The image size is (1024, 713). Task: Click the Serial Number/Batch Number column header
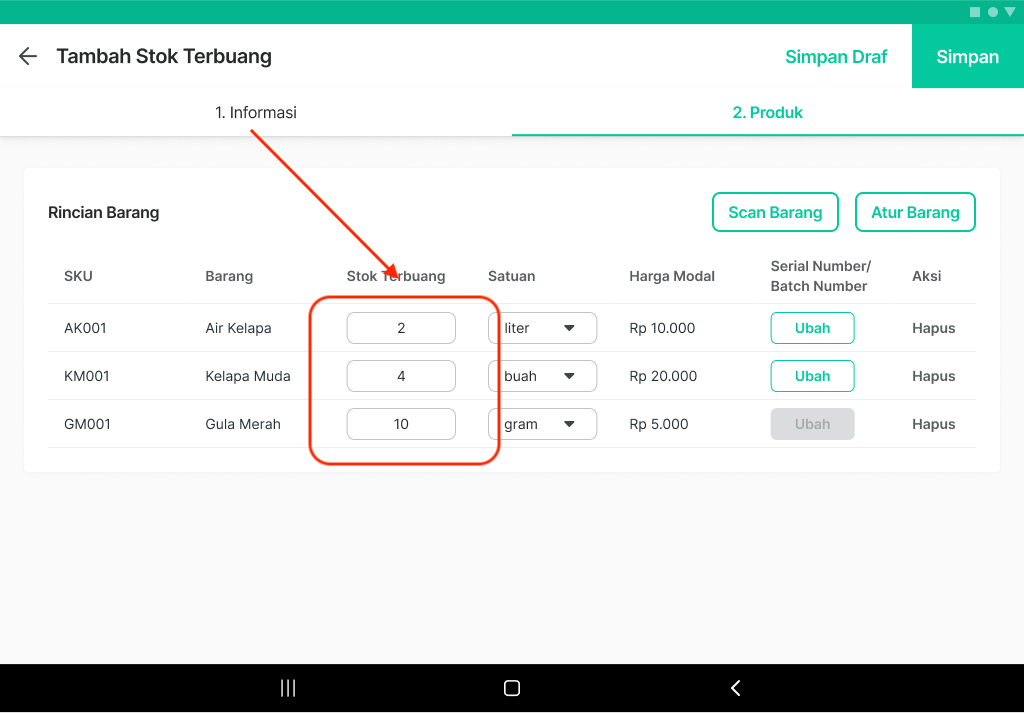pos(821,276)
